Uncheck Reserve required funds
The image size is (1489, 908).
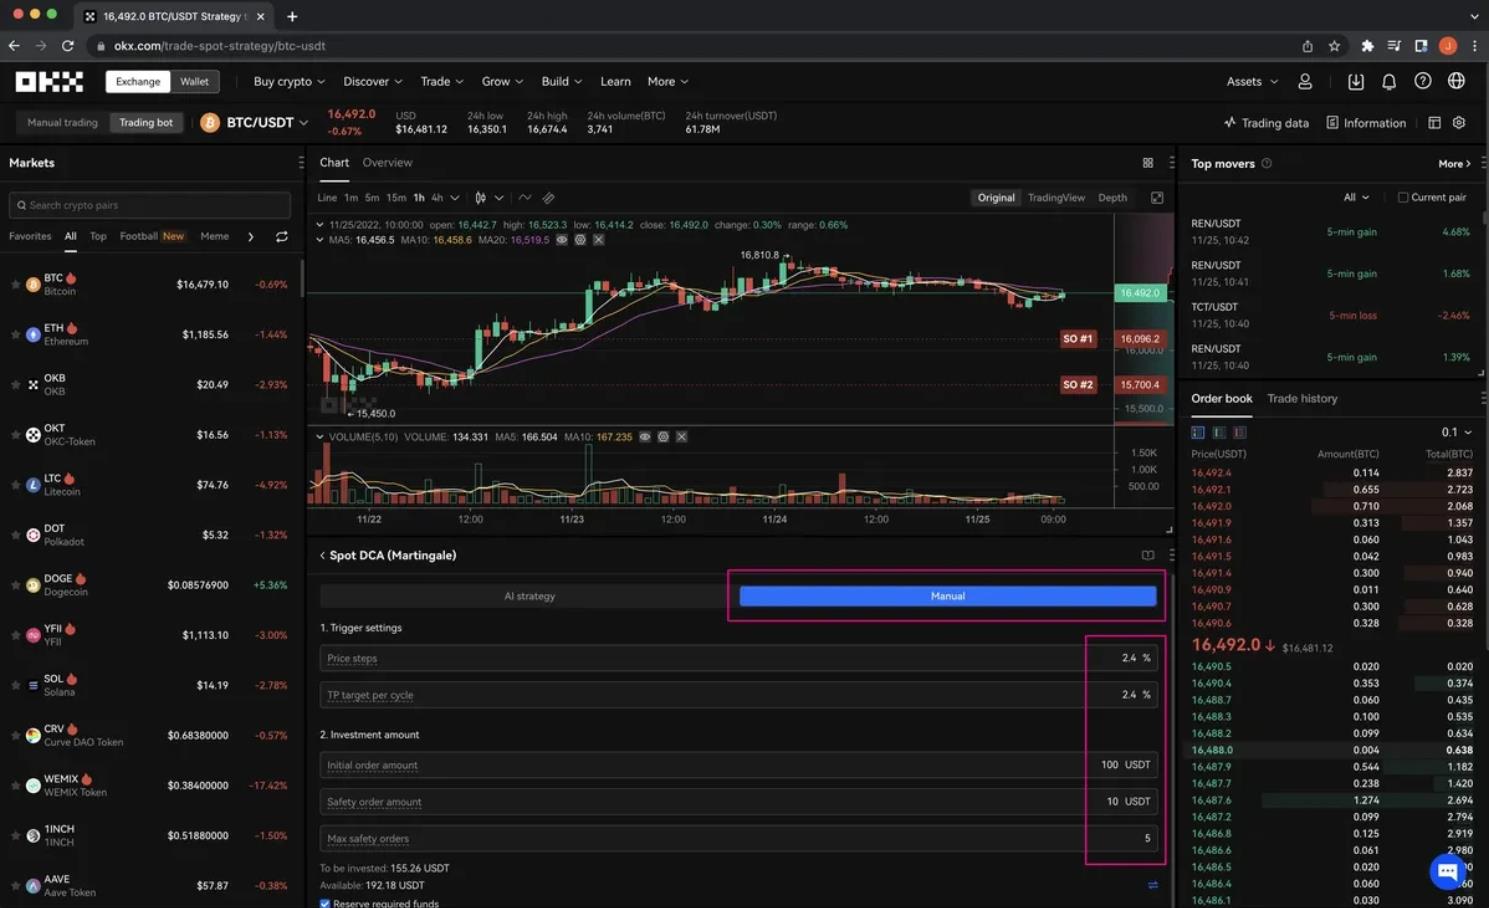[x=325, y=903]
